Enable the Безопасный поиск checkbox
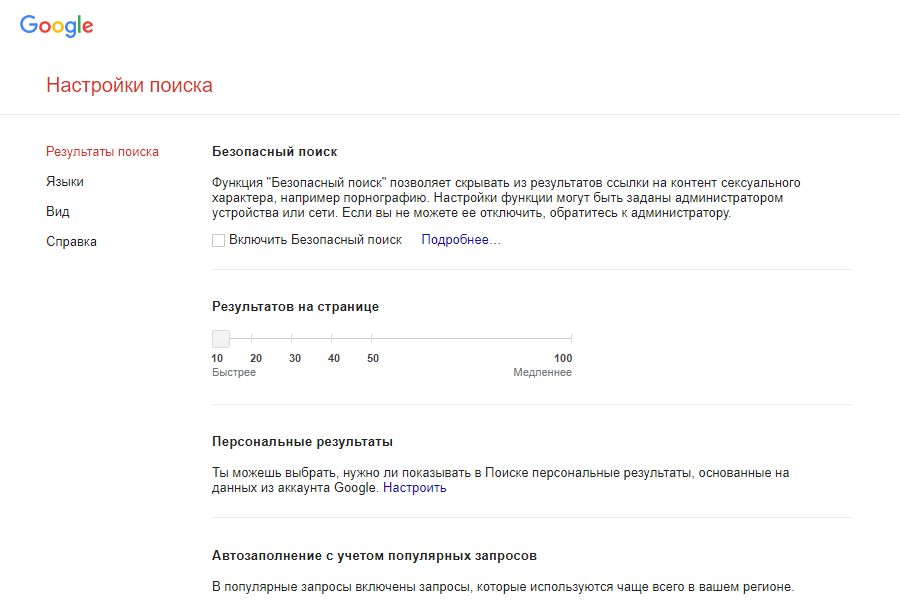Screen dimensions: 900x600 coord(218,240)
